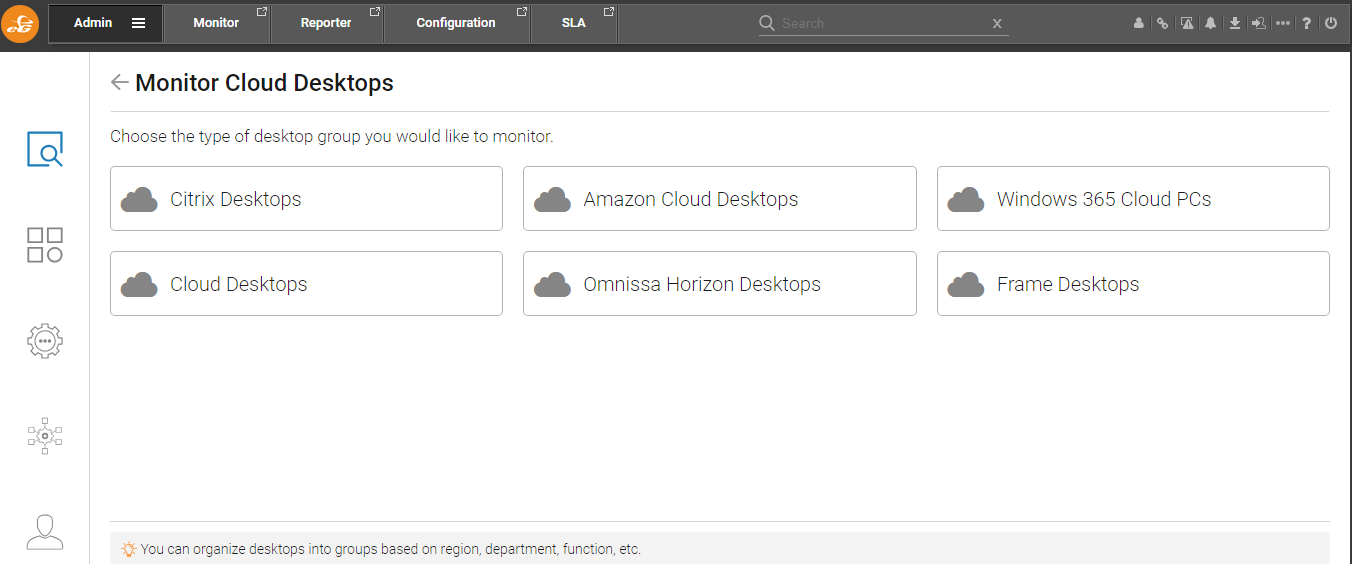Go to the Configuration module

456,23
